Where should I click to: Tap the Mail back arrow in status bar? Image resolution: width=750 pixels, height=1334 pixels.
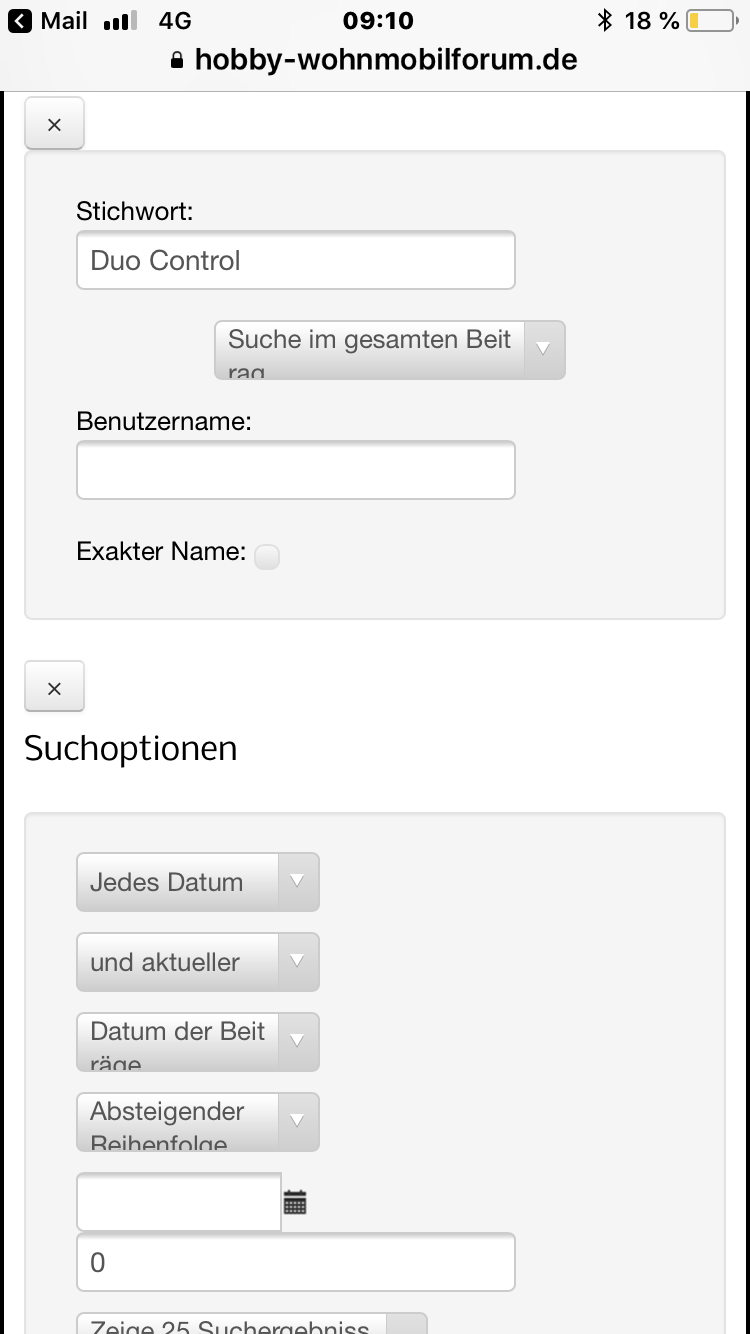click(x=20, y=21)
